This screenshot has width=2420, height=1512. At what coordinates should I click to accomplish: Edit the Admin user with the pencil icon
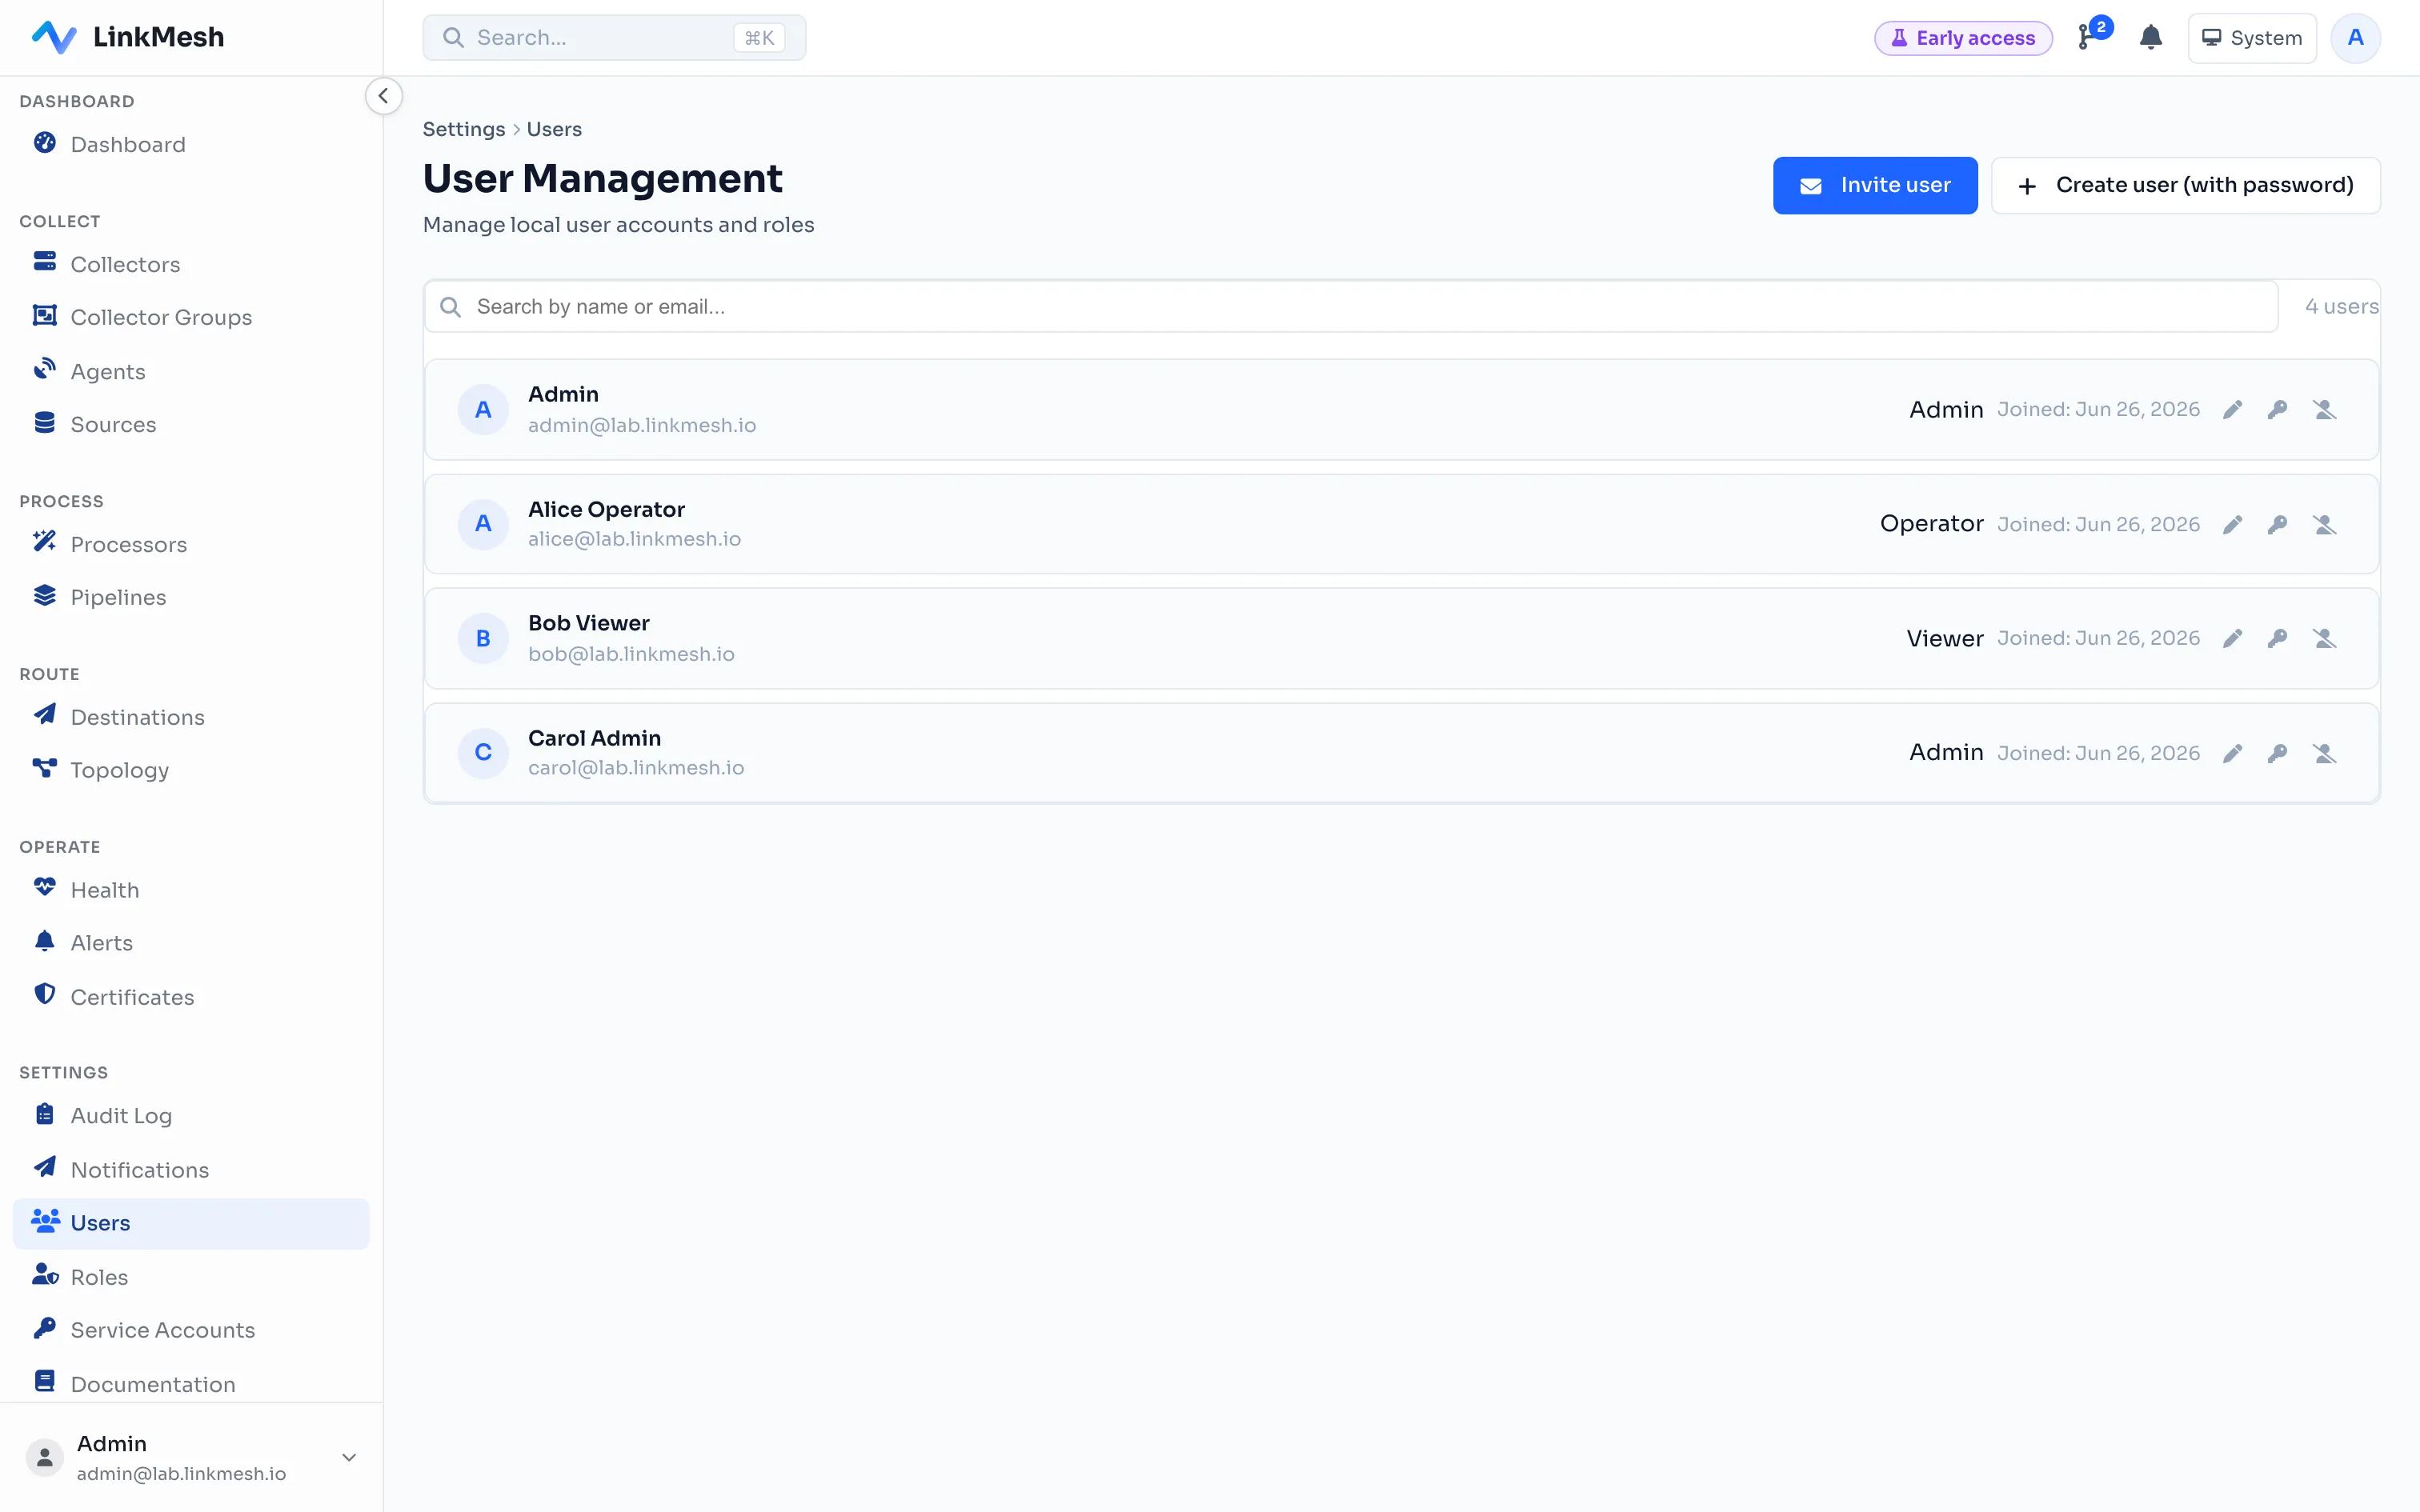[x=2232, y=410]
